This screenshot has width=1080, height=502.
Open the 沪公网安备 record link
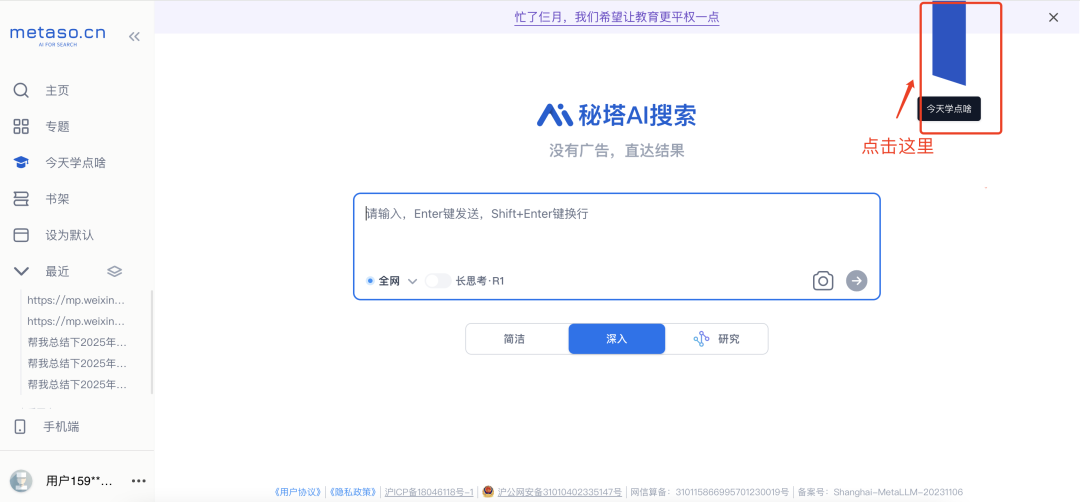pos(560,492)
